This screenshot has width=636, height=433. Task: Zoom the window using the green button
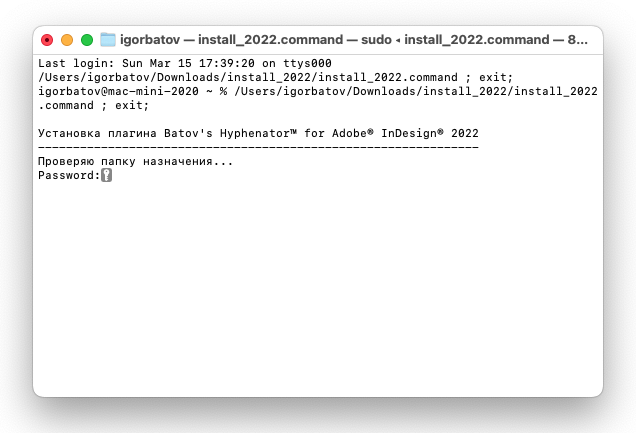(x=87, y=40)
